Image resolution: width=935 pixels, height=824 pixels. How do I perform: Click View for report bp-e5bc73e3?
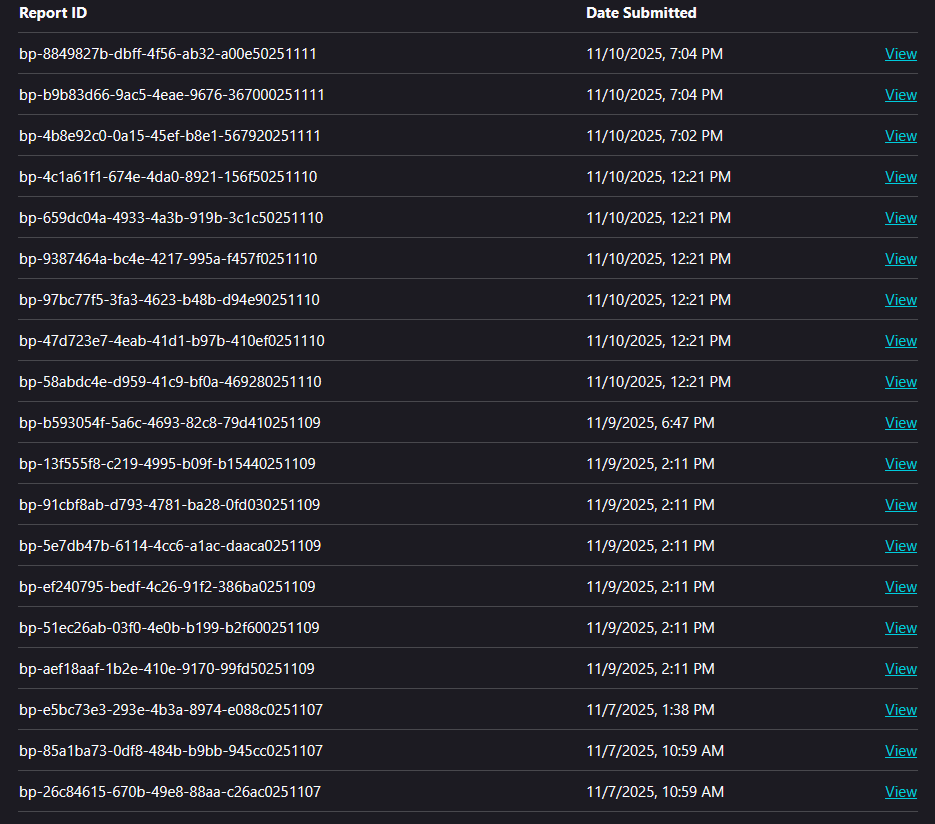coord(900,710)
